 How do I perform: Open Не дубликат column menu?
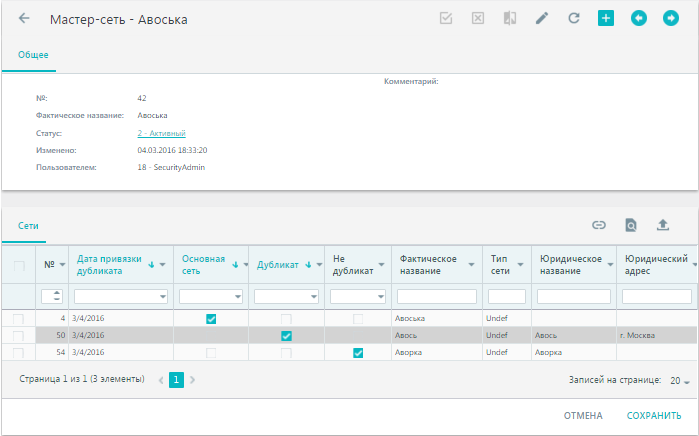coord(382,265)
